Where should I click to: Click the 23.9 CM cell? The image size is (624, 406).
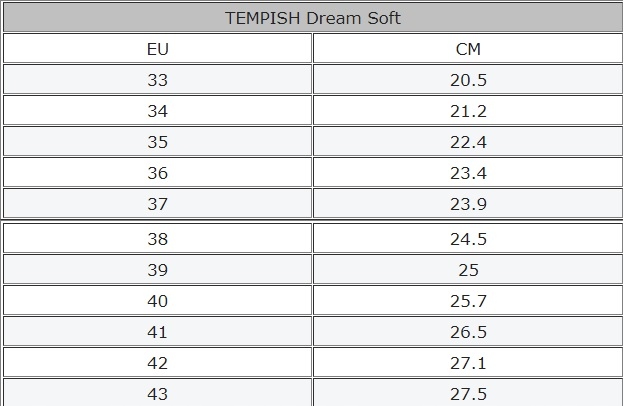[x=468, y=203]
